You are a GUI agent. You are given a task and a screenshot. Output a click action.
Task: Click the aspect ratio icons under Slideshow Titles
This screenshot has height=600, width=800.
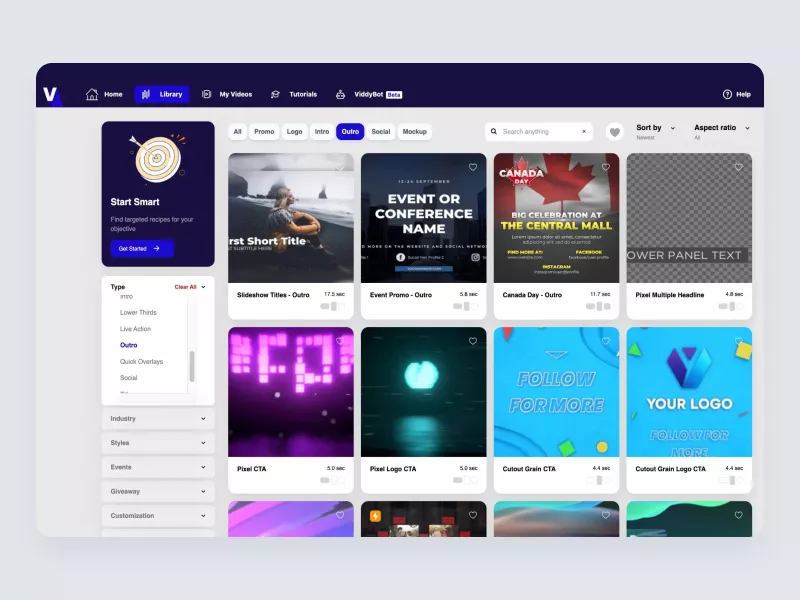coord(333,306)
